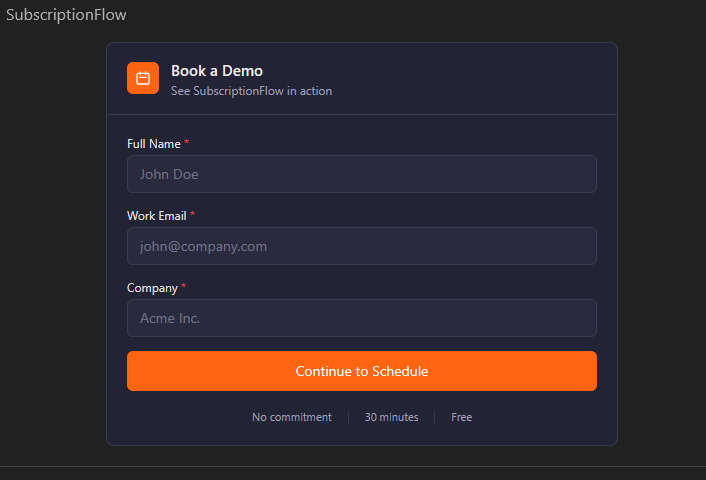
Task: Select the Company input field
Action: [x=361, y=318]
